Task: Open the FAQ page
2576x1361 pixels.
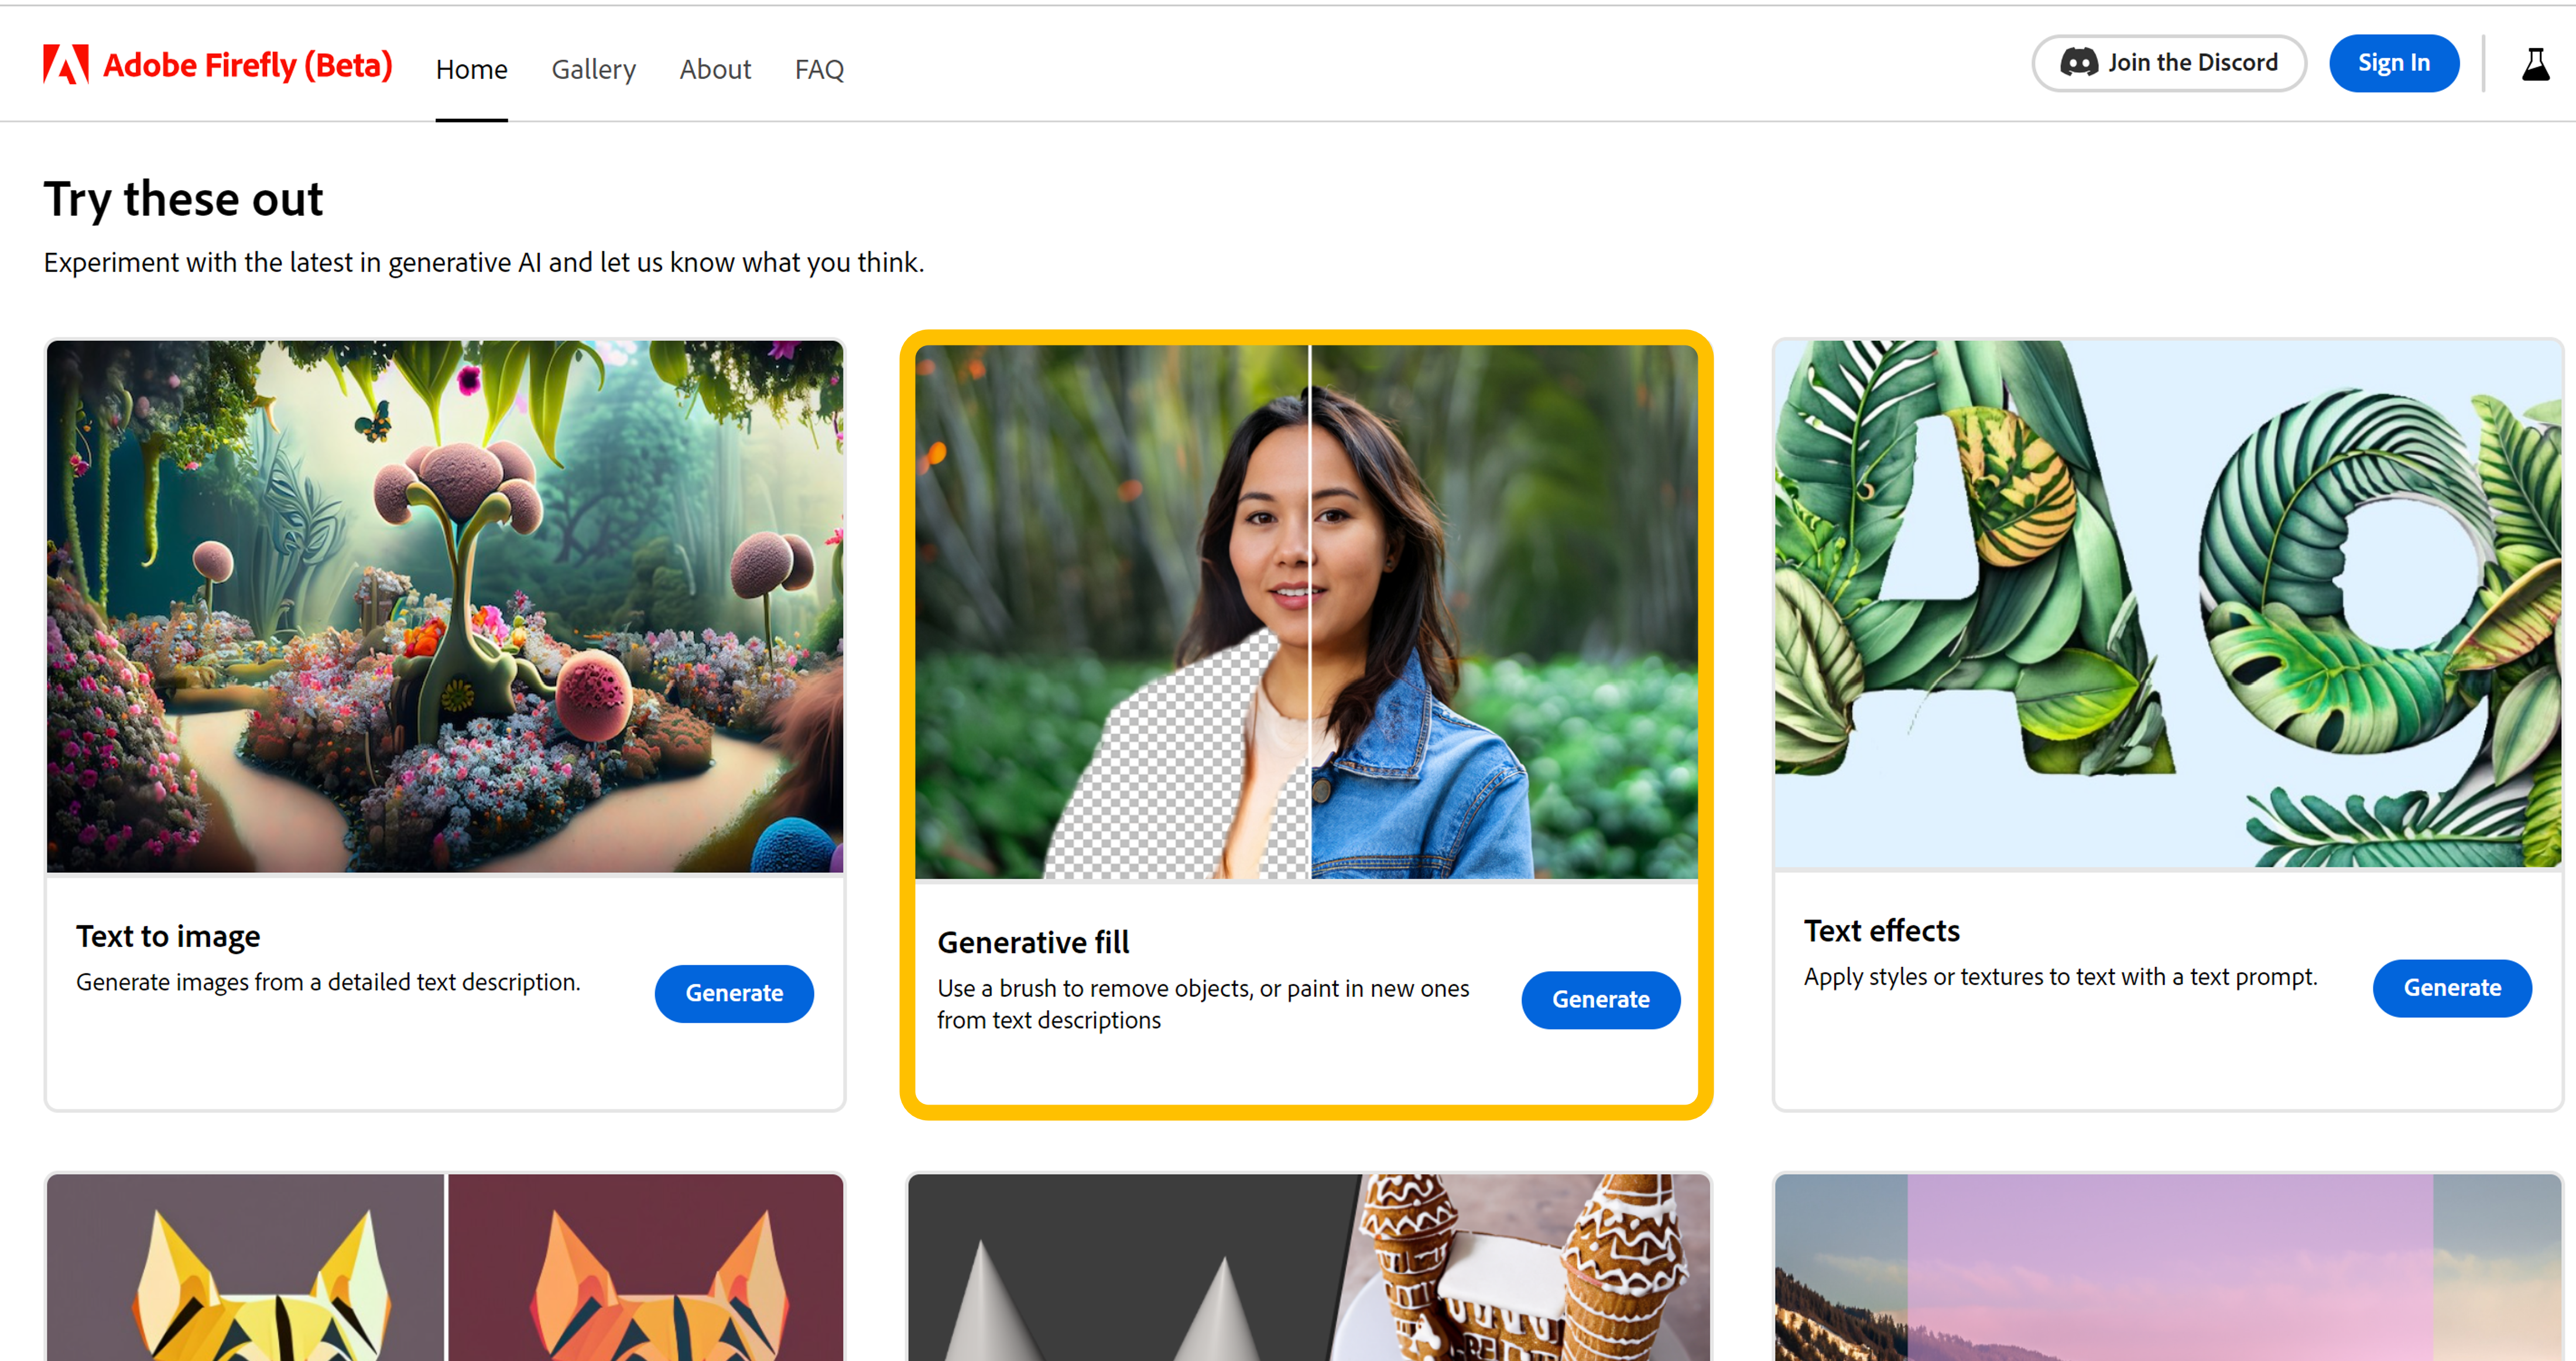Action: 819,69
